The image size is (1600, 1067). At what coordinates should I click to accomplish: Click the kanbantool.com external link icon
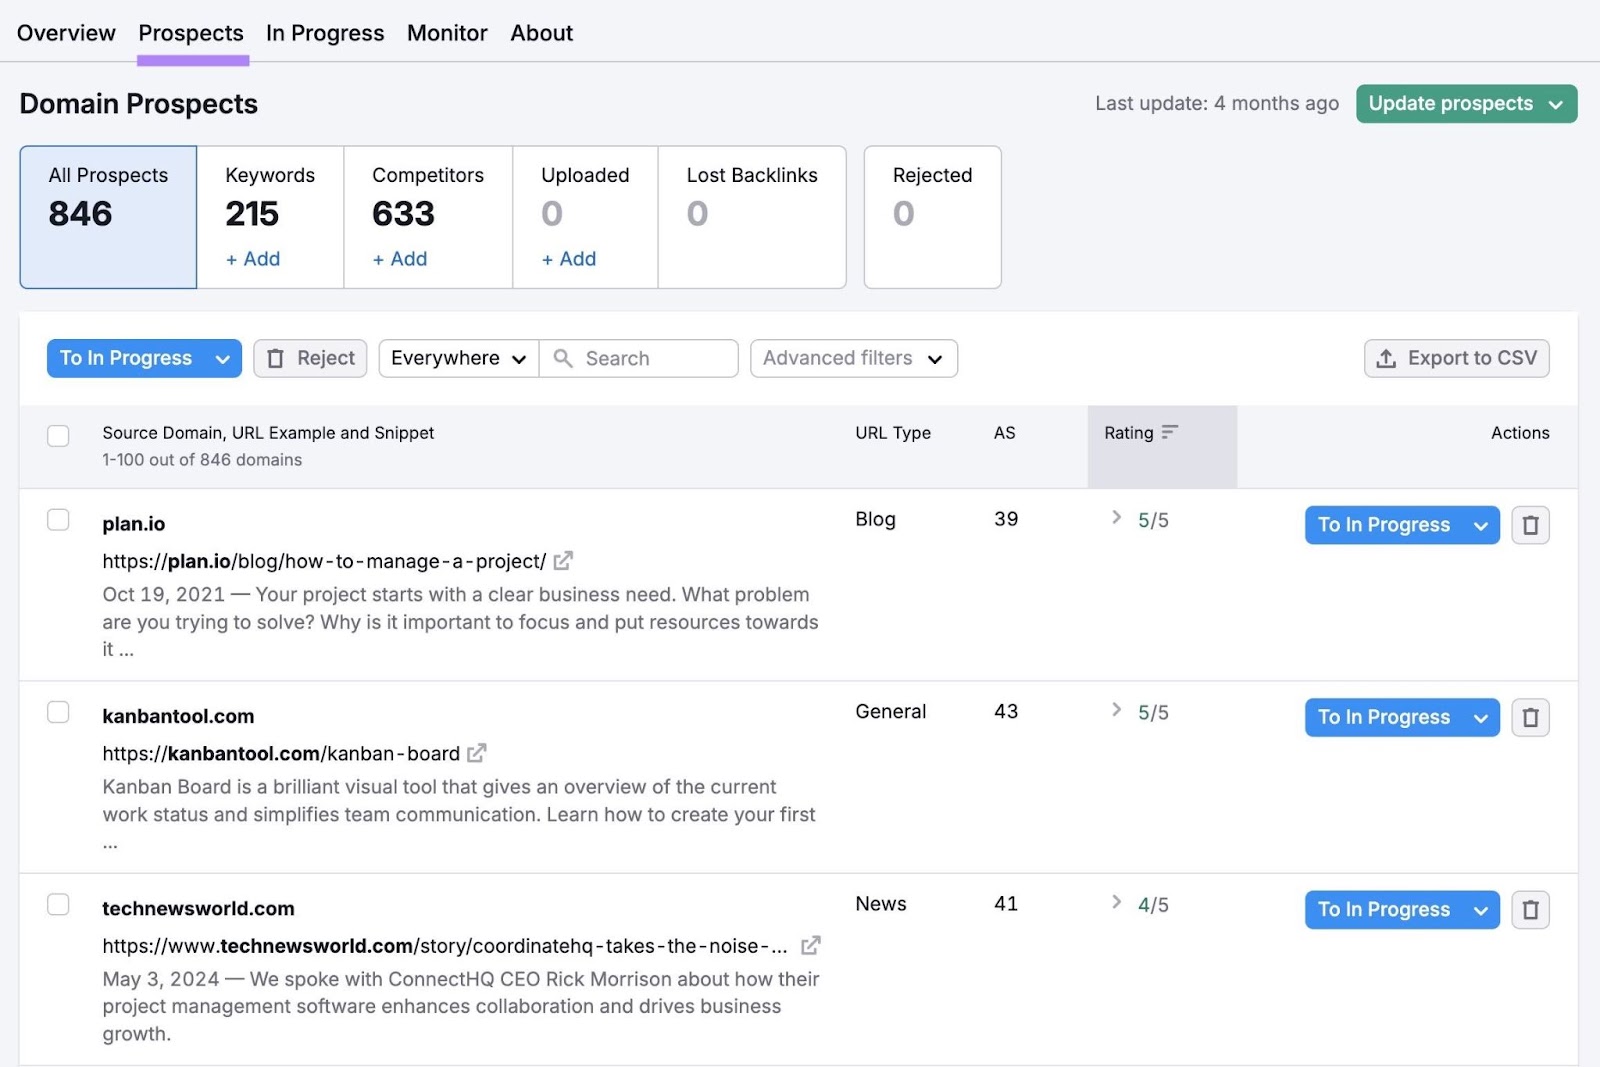point(478,753)
